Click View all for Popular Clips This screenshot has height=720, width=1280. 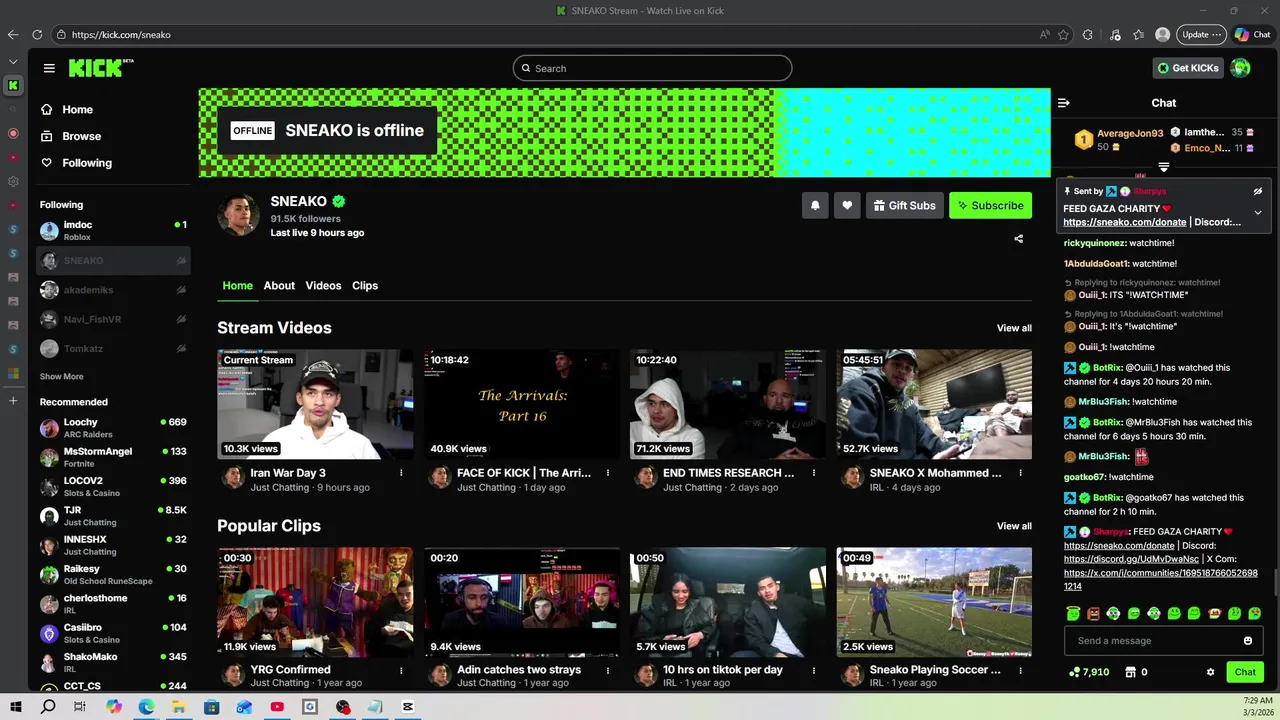1014,526
